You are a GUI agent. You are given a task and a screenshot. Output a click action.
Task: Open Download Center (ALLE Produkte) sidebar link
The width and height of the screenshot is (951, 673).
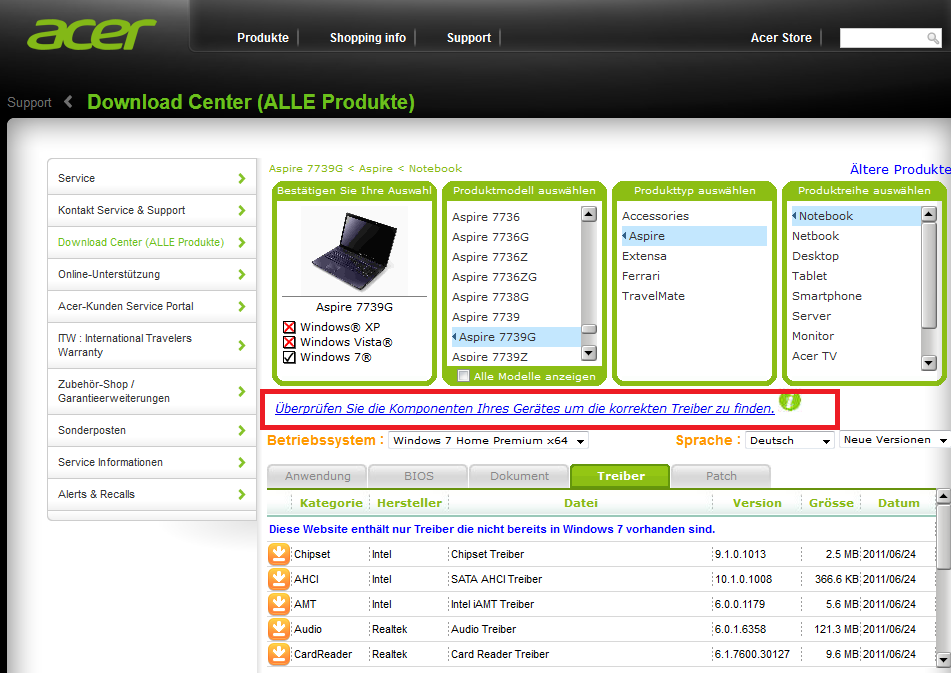[x=152, y=243]
